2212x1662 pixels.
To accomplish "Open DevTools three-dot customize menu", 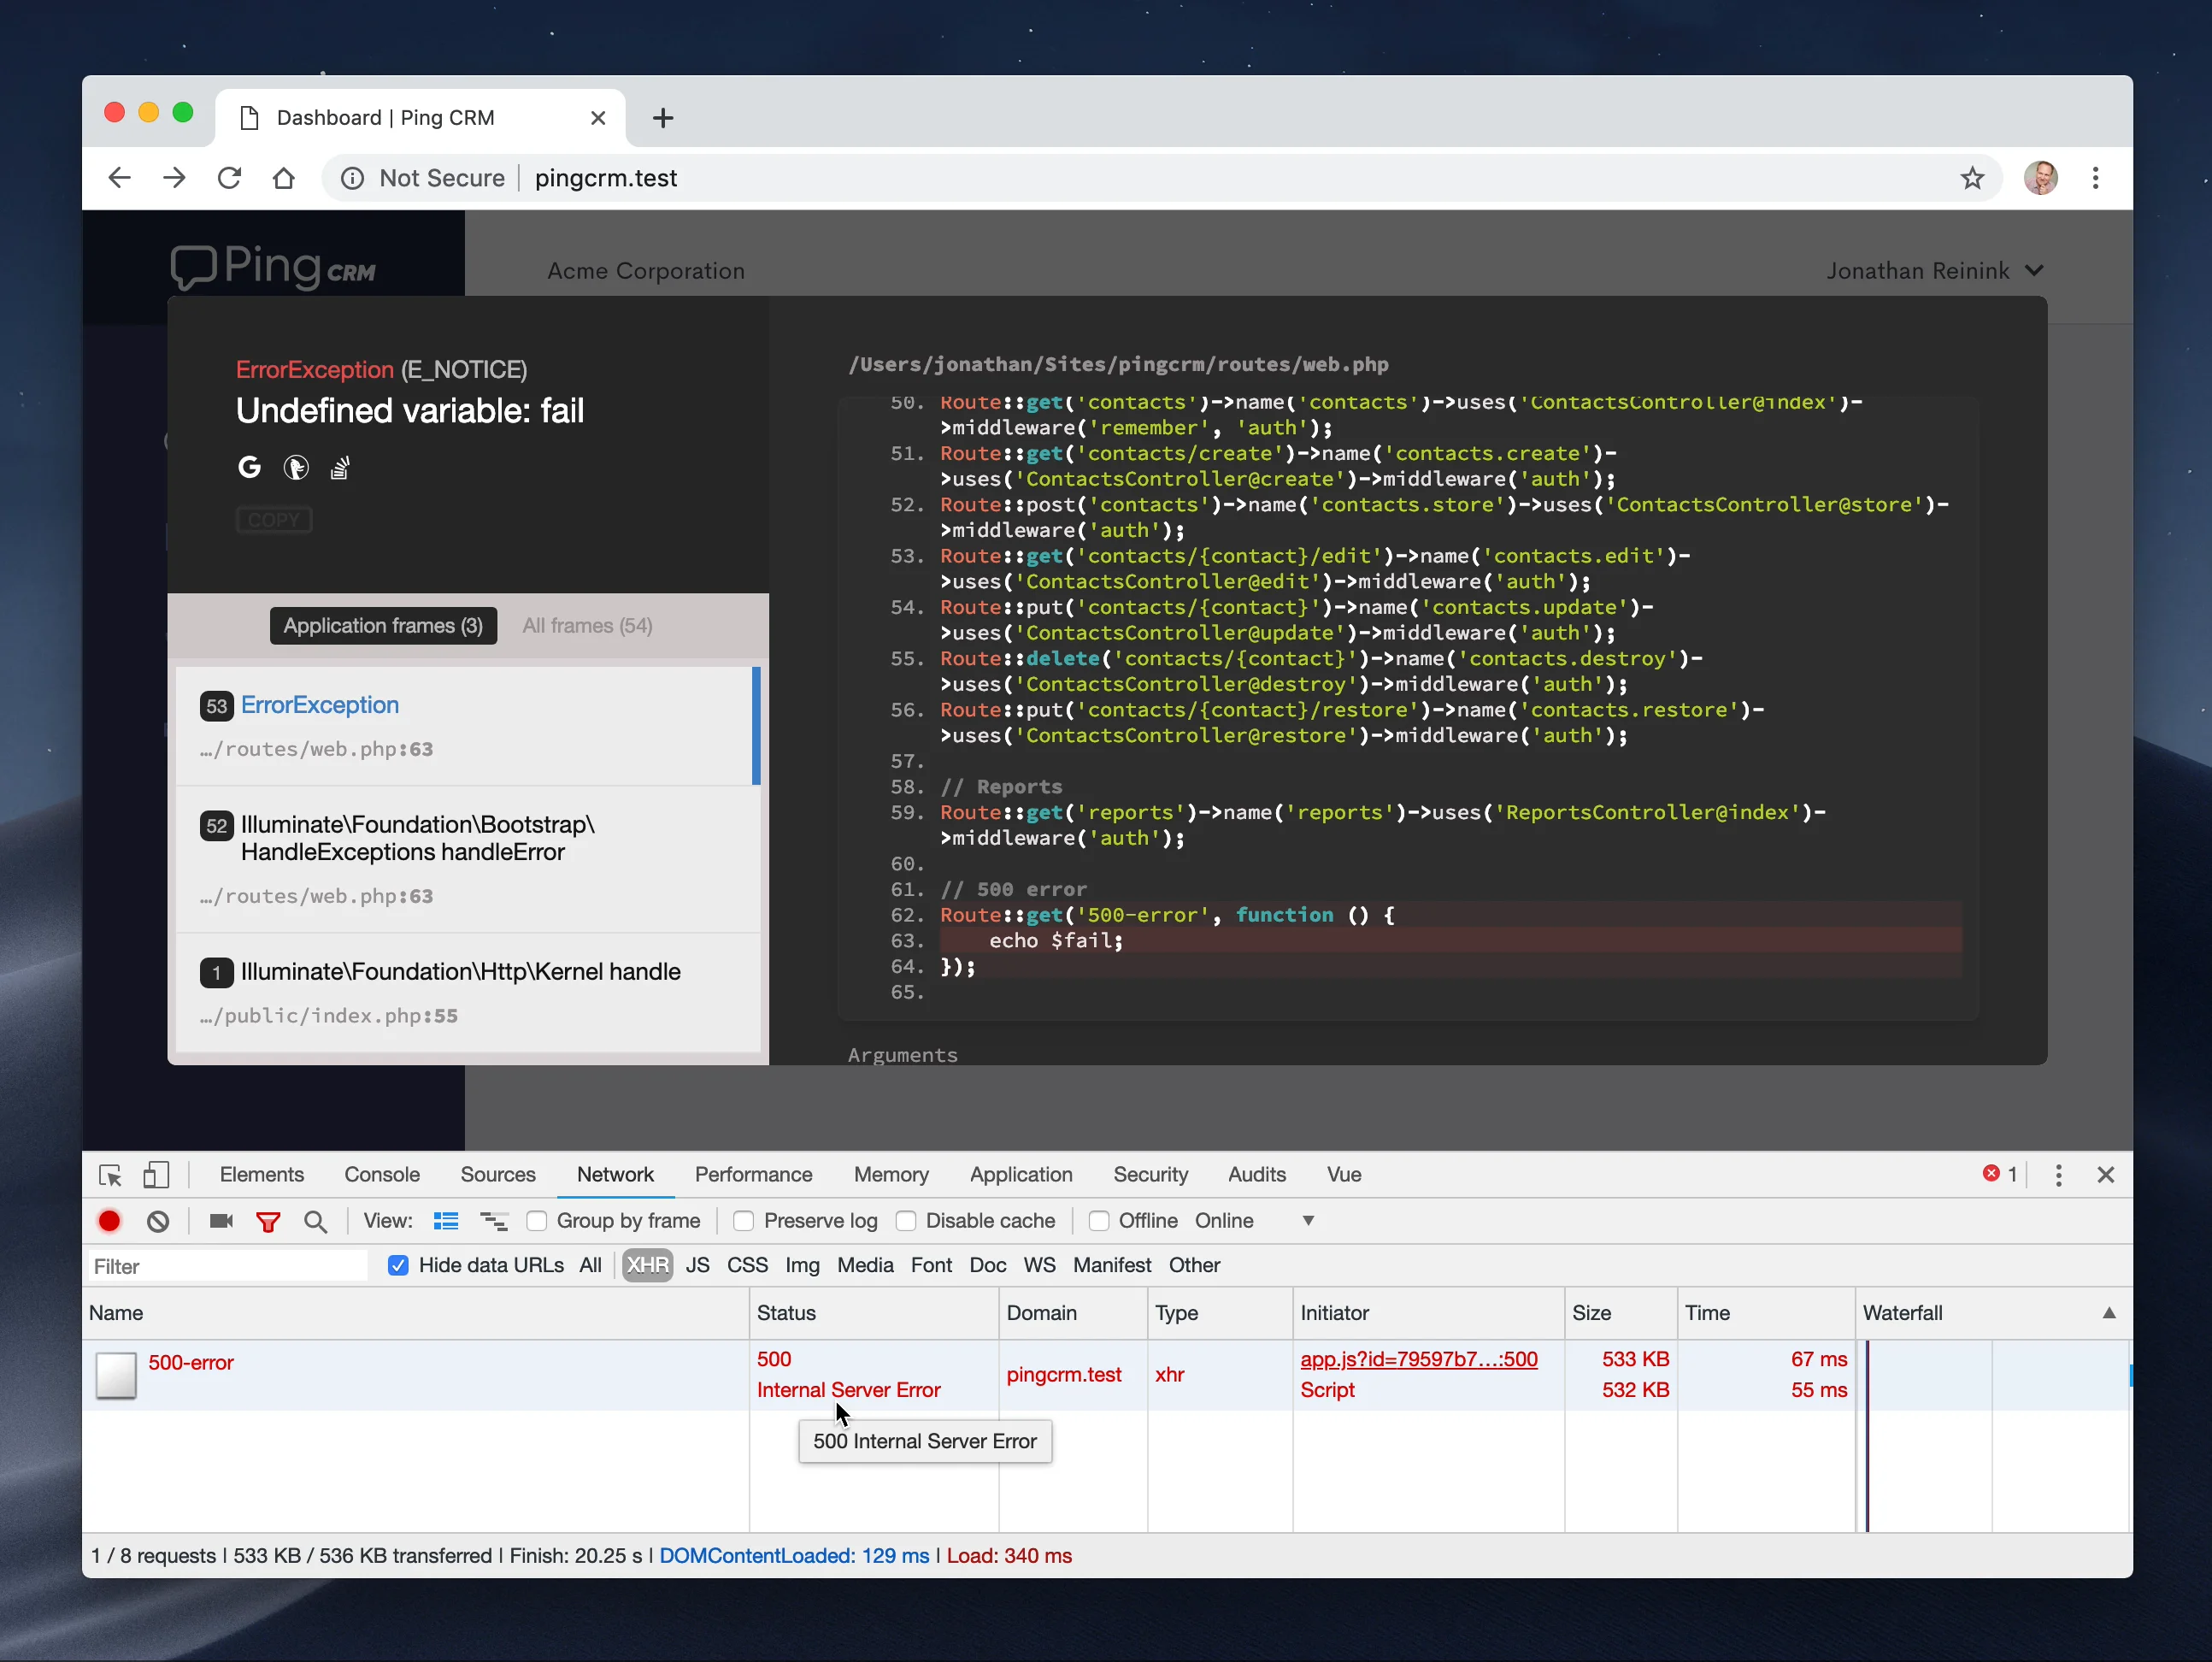I will point(2058,1175).
